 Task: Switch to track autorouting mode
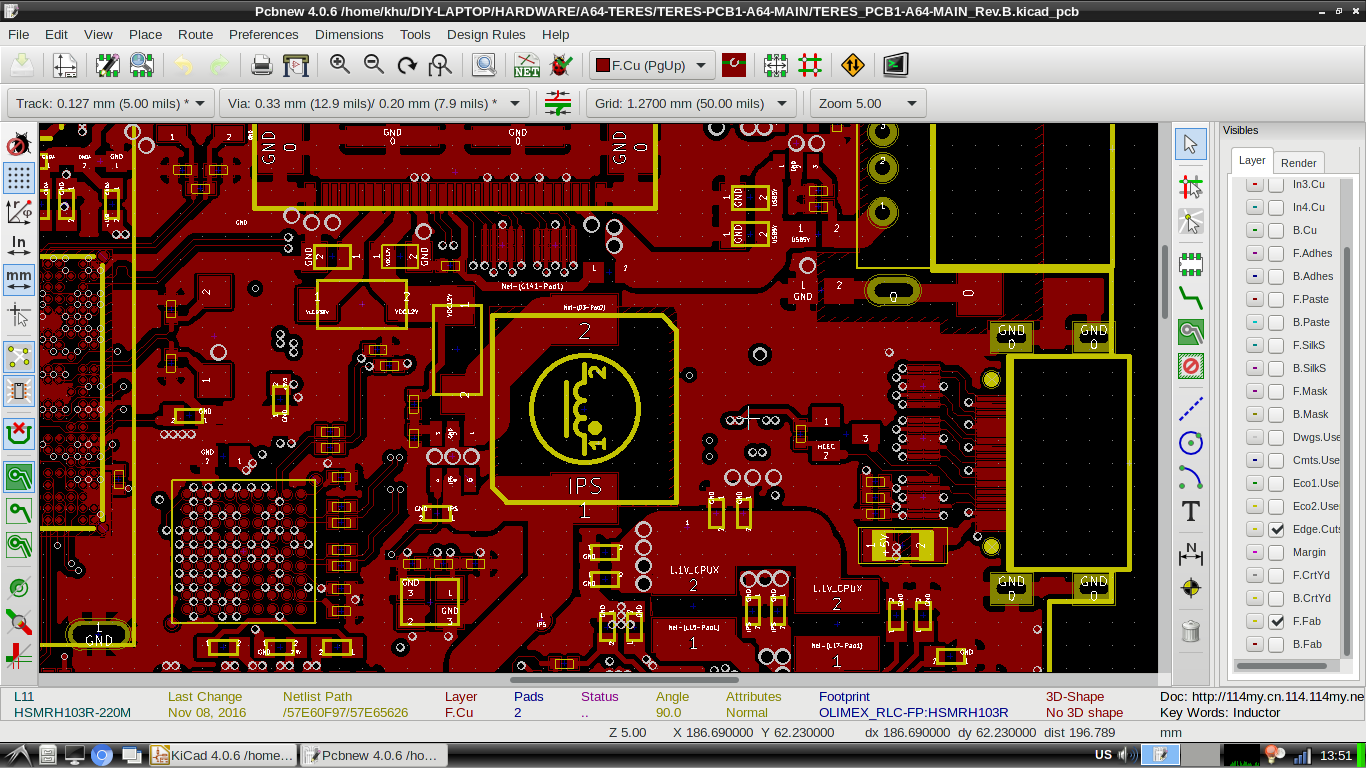[x=810, y=66]
